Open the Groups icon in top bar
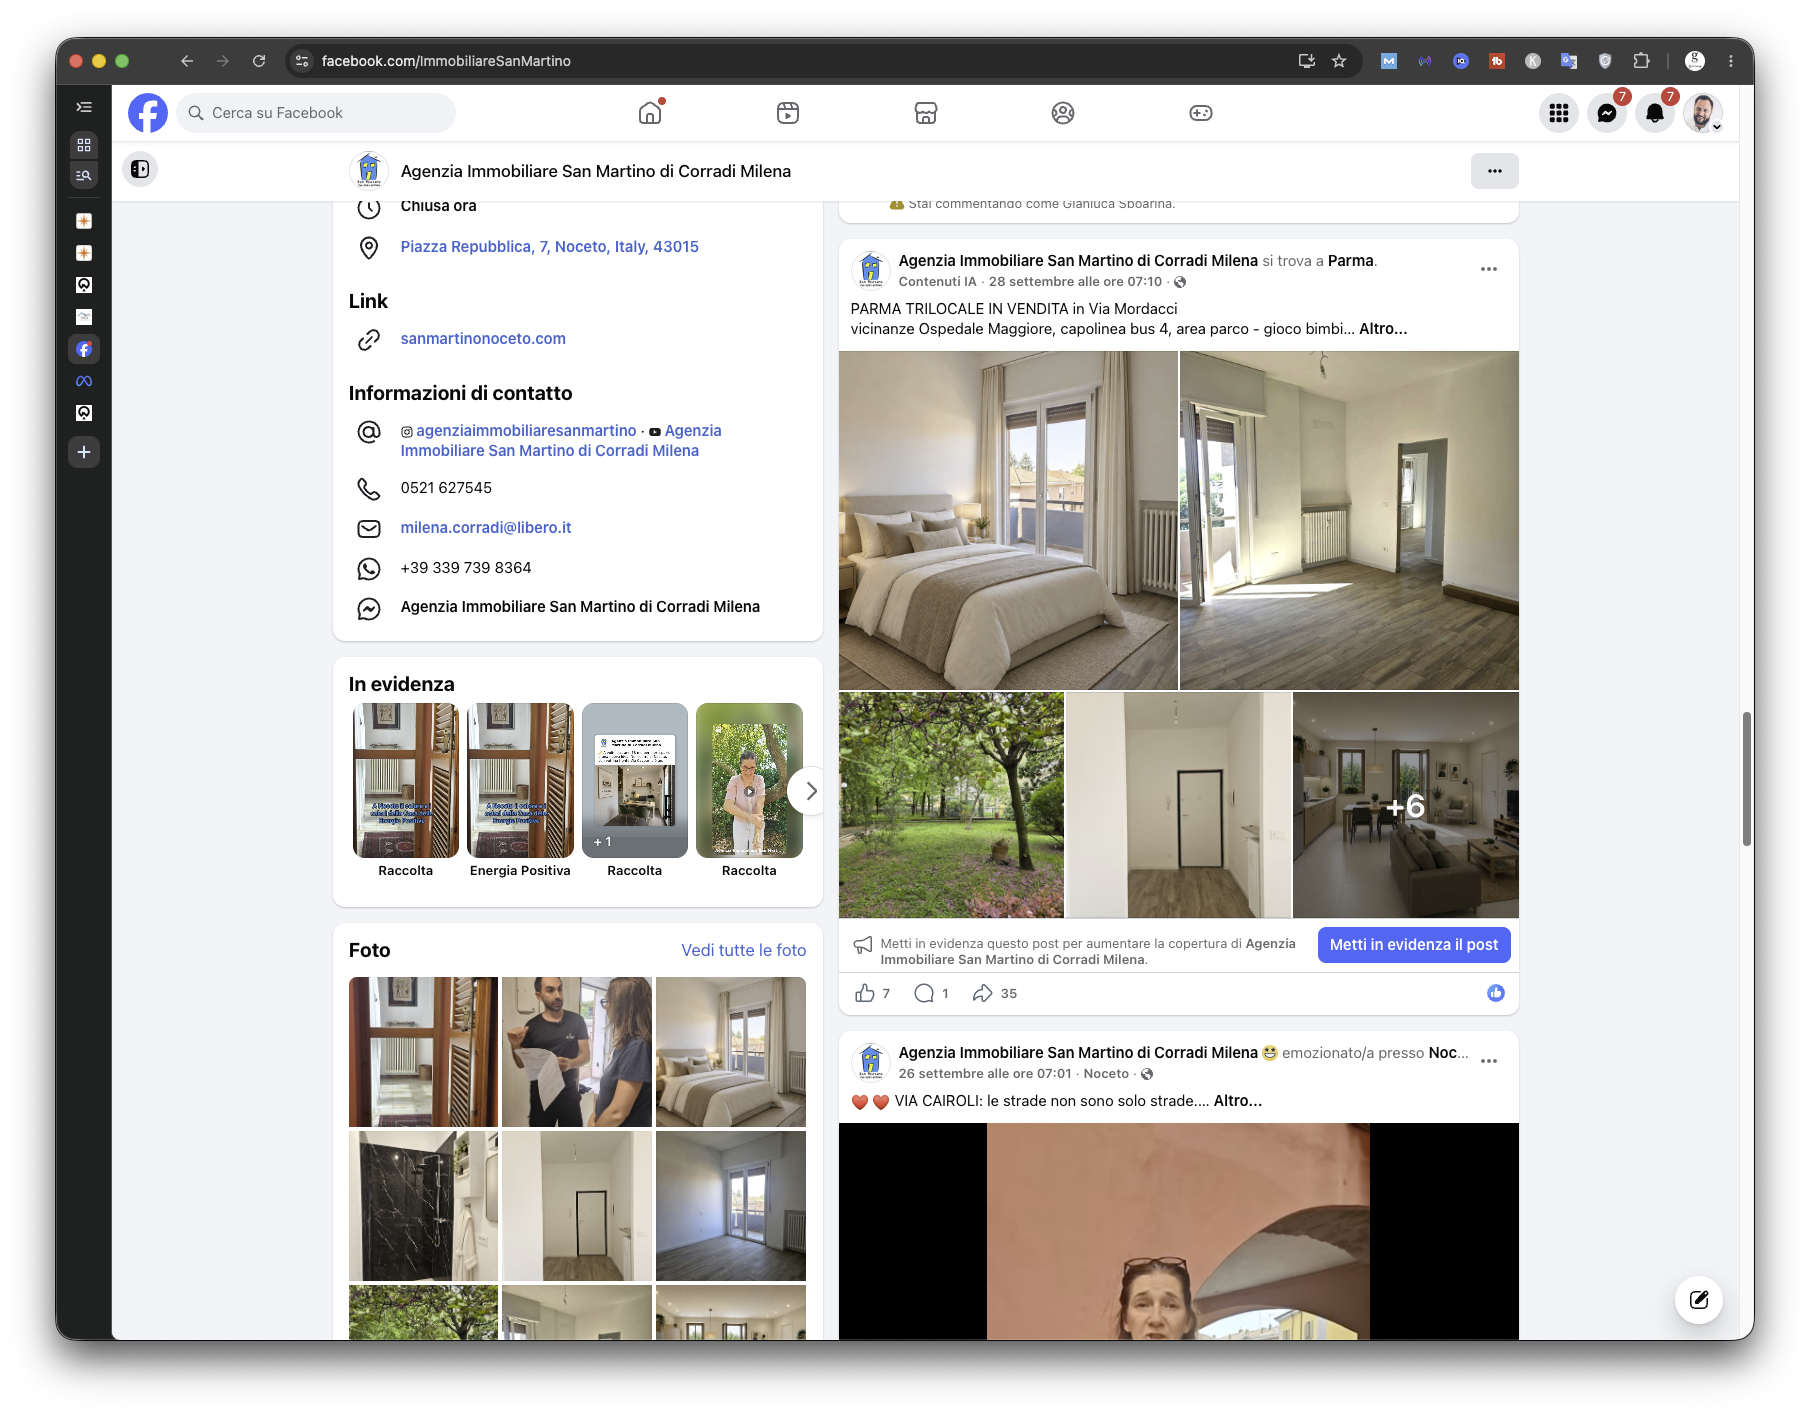 click(1063, 113)
